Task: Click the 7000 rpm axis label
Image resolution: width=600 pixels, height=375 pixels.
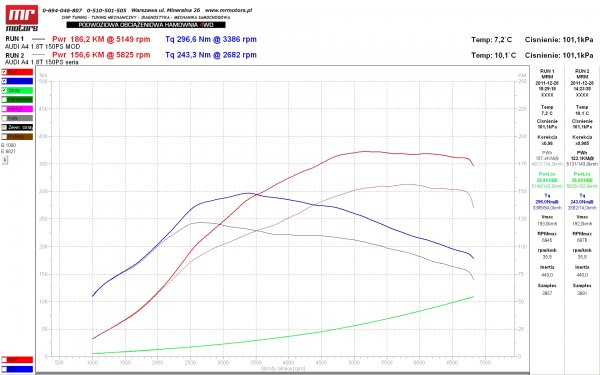Action: pyautogui.click(x=485, y=362)
